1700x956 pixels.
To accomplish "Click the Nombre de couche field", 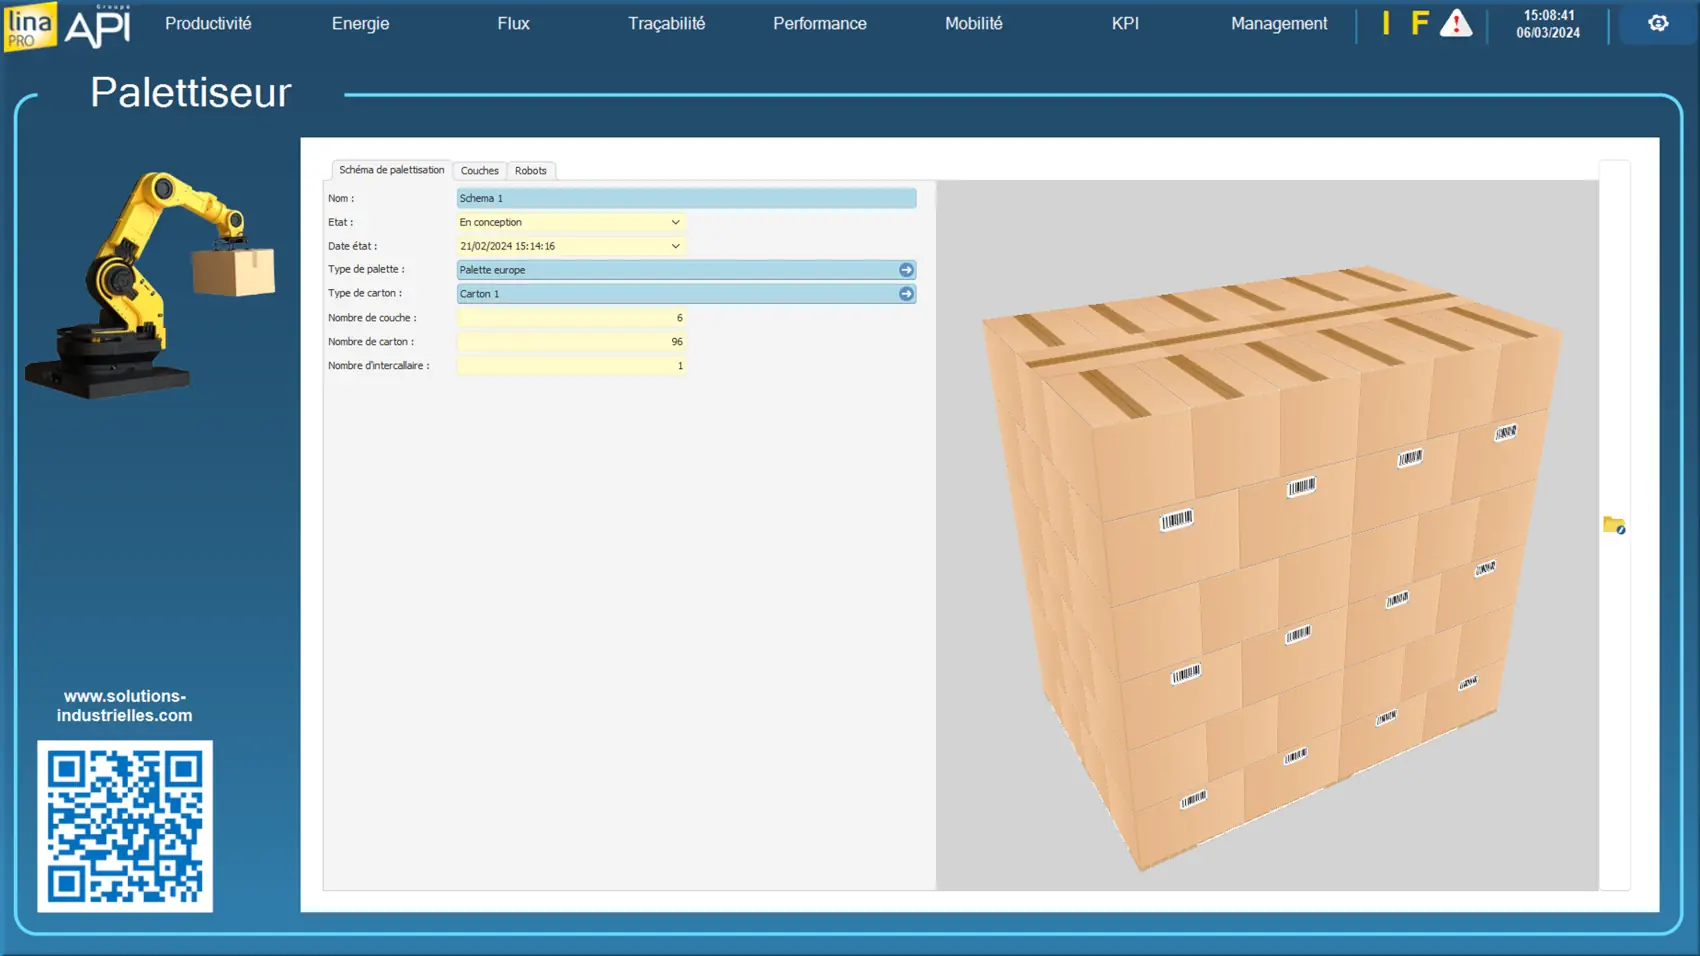I will point(571,318).
